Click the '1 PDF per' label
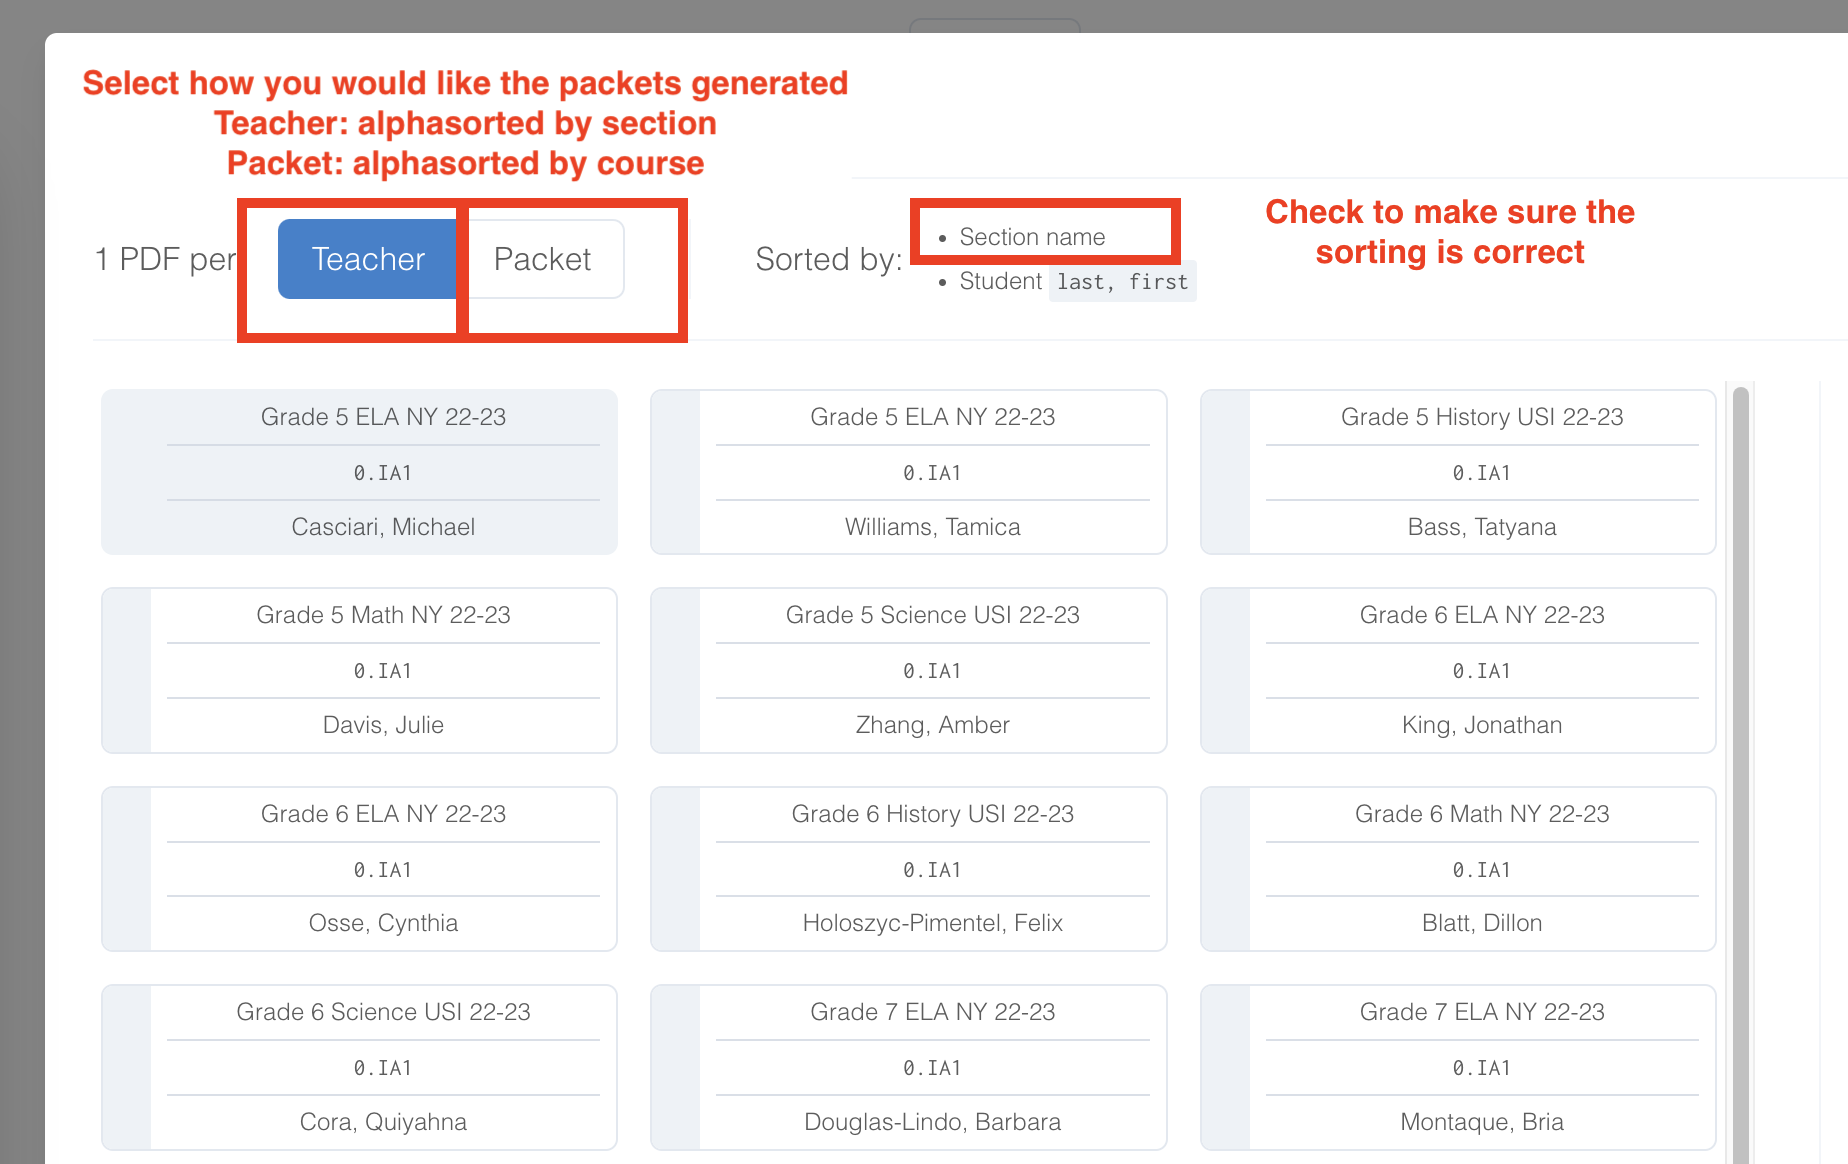Image resolution: width=1848 pixels, height=1164 pixels. [166, 259]
